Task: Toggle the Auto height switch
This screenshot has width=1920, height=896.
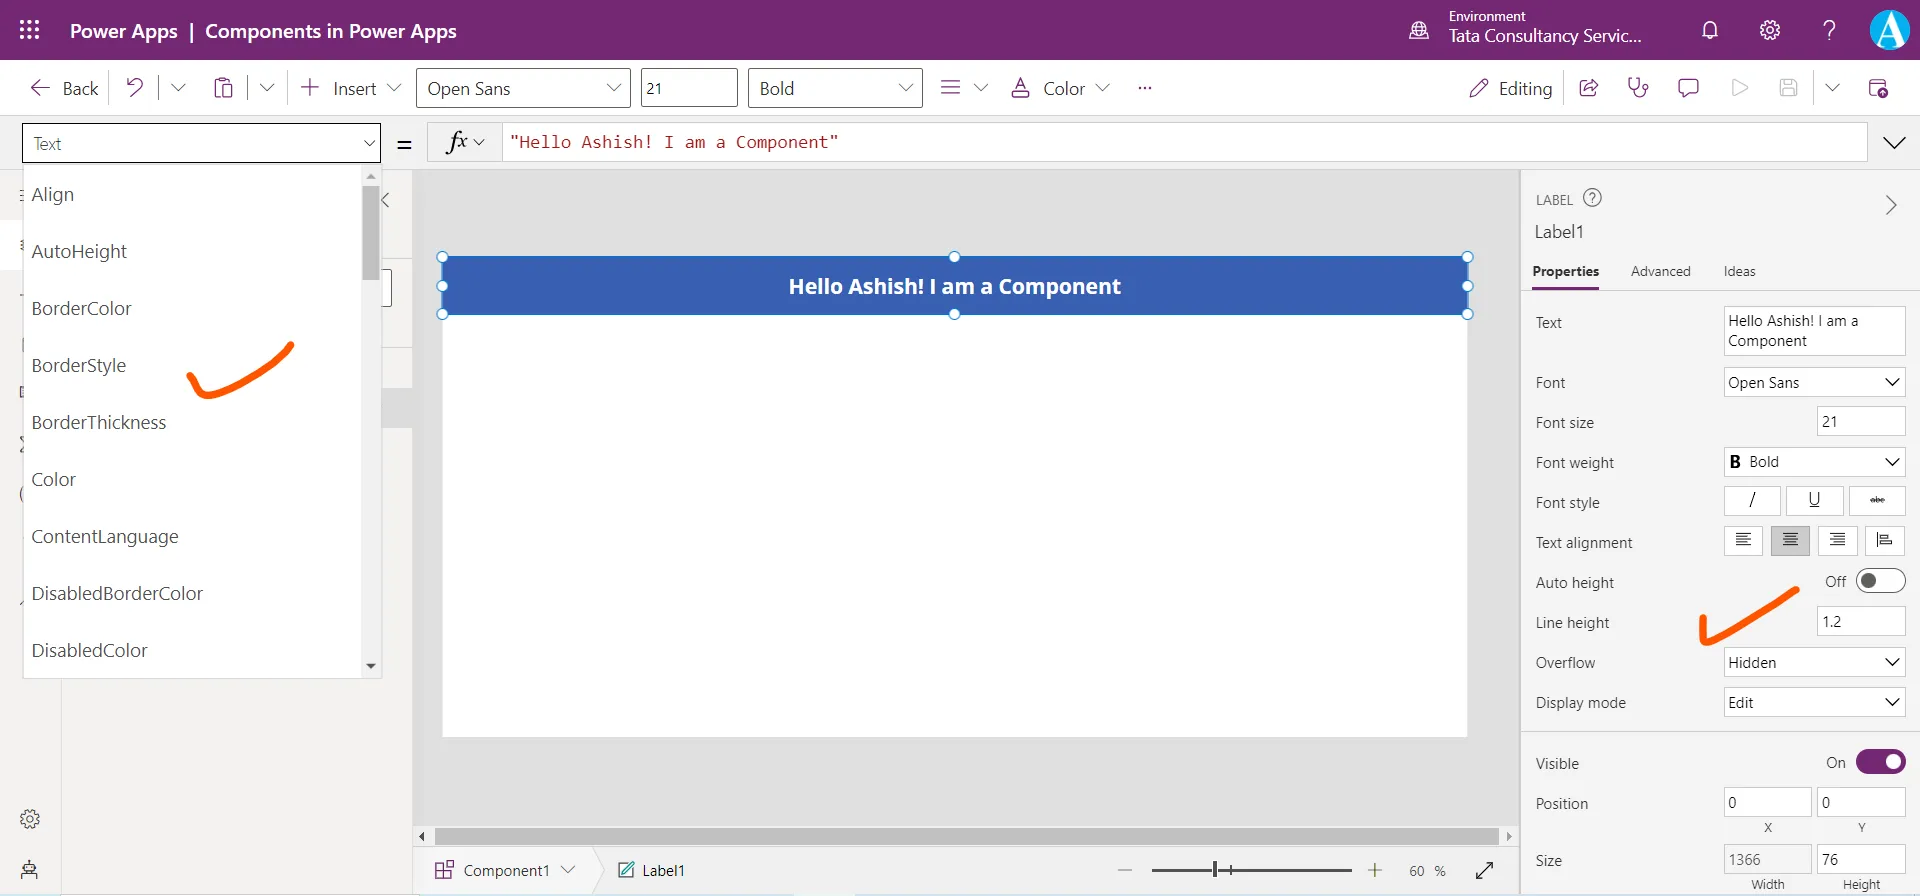Action: tap(1881, 581)
